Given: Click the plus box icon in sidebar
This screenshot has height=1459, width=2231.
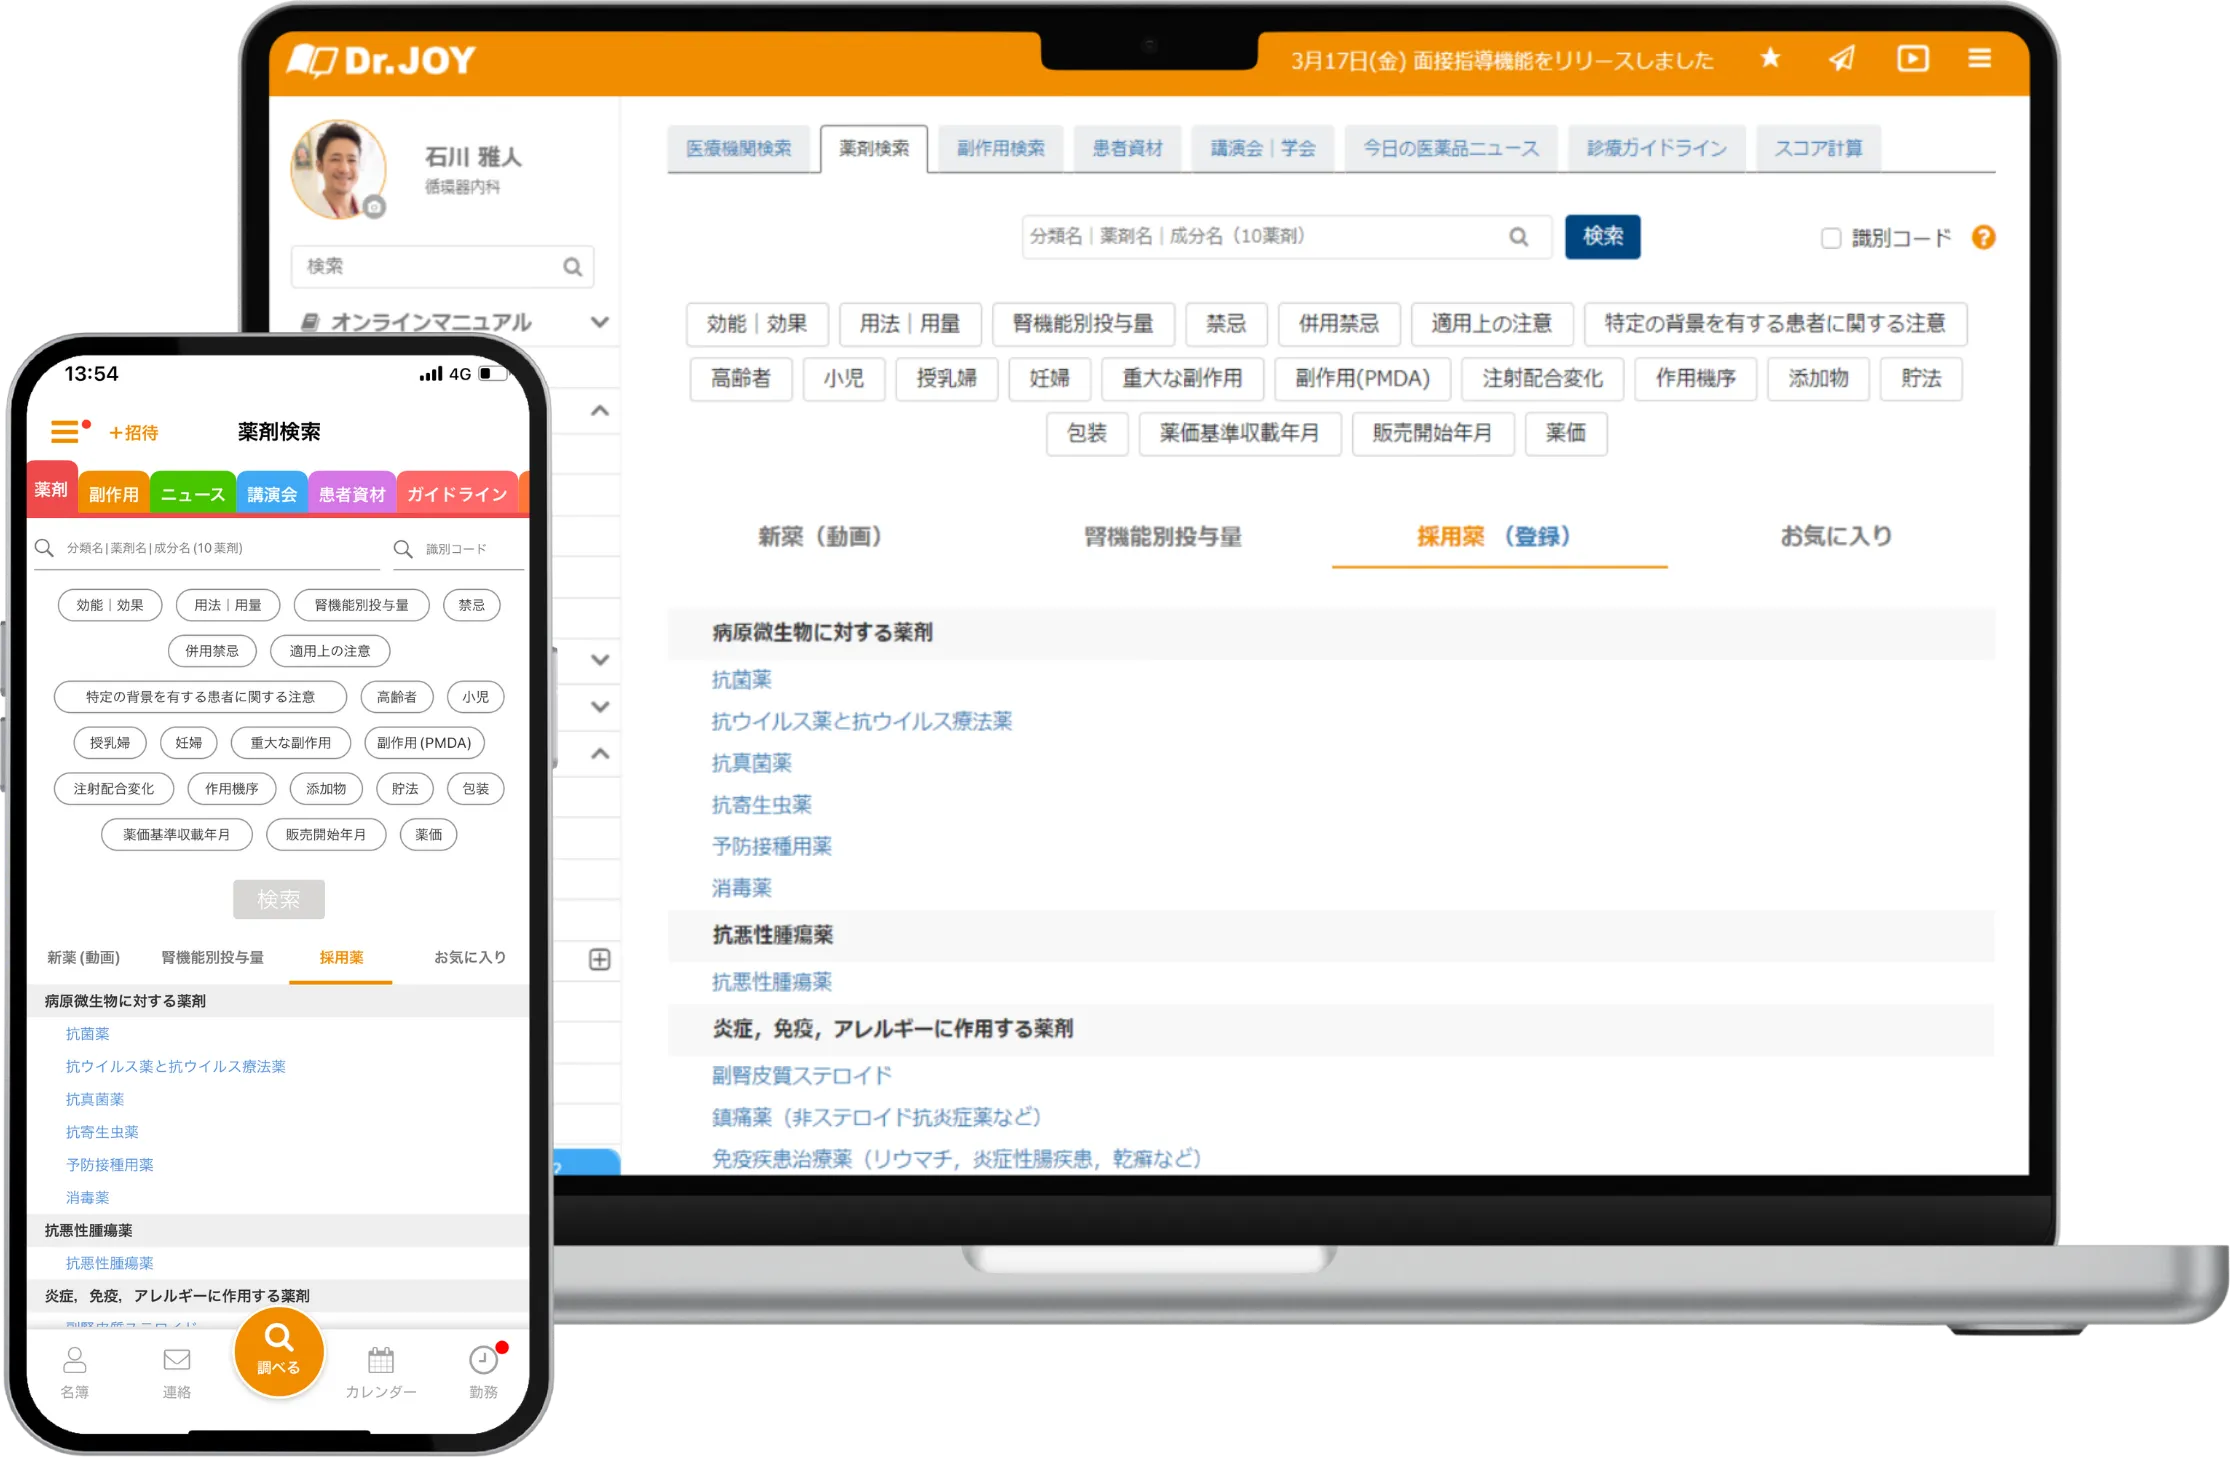Looking at the screenshot, I should 599,960.
